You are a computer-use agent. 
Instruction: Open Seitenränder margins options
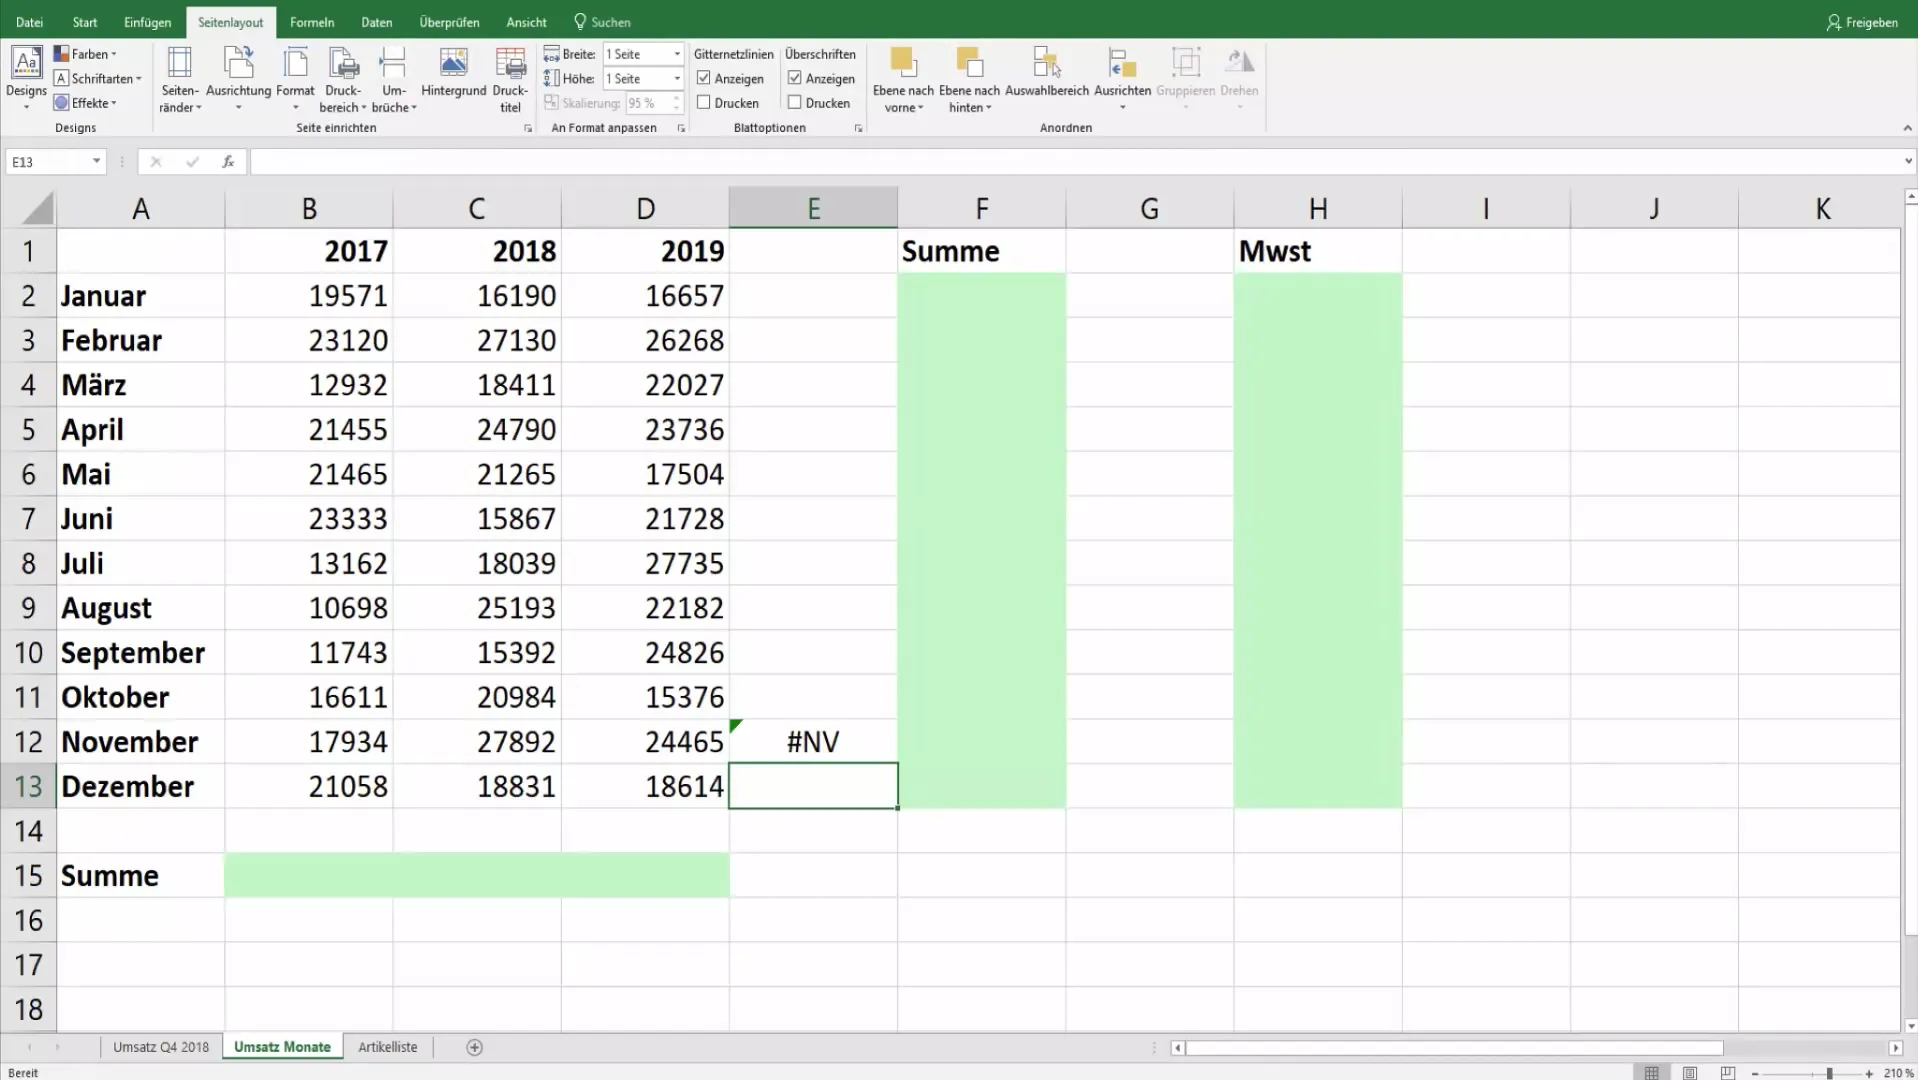pyautogui.click(x=180, y=79)
